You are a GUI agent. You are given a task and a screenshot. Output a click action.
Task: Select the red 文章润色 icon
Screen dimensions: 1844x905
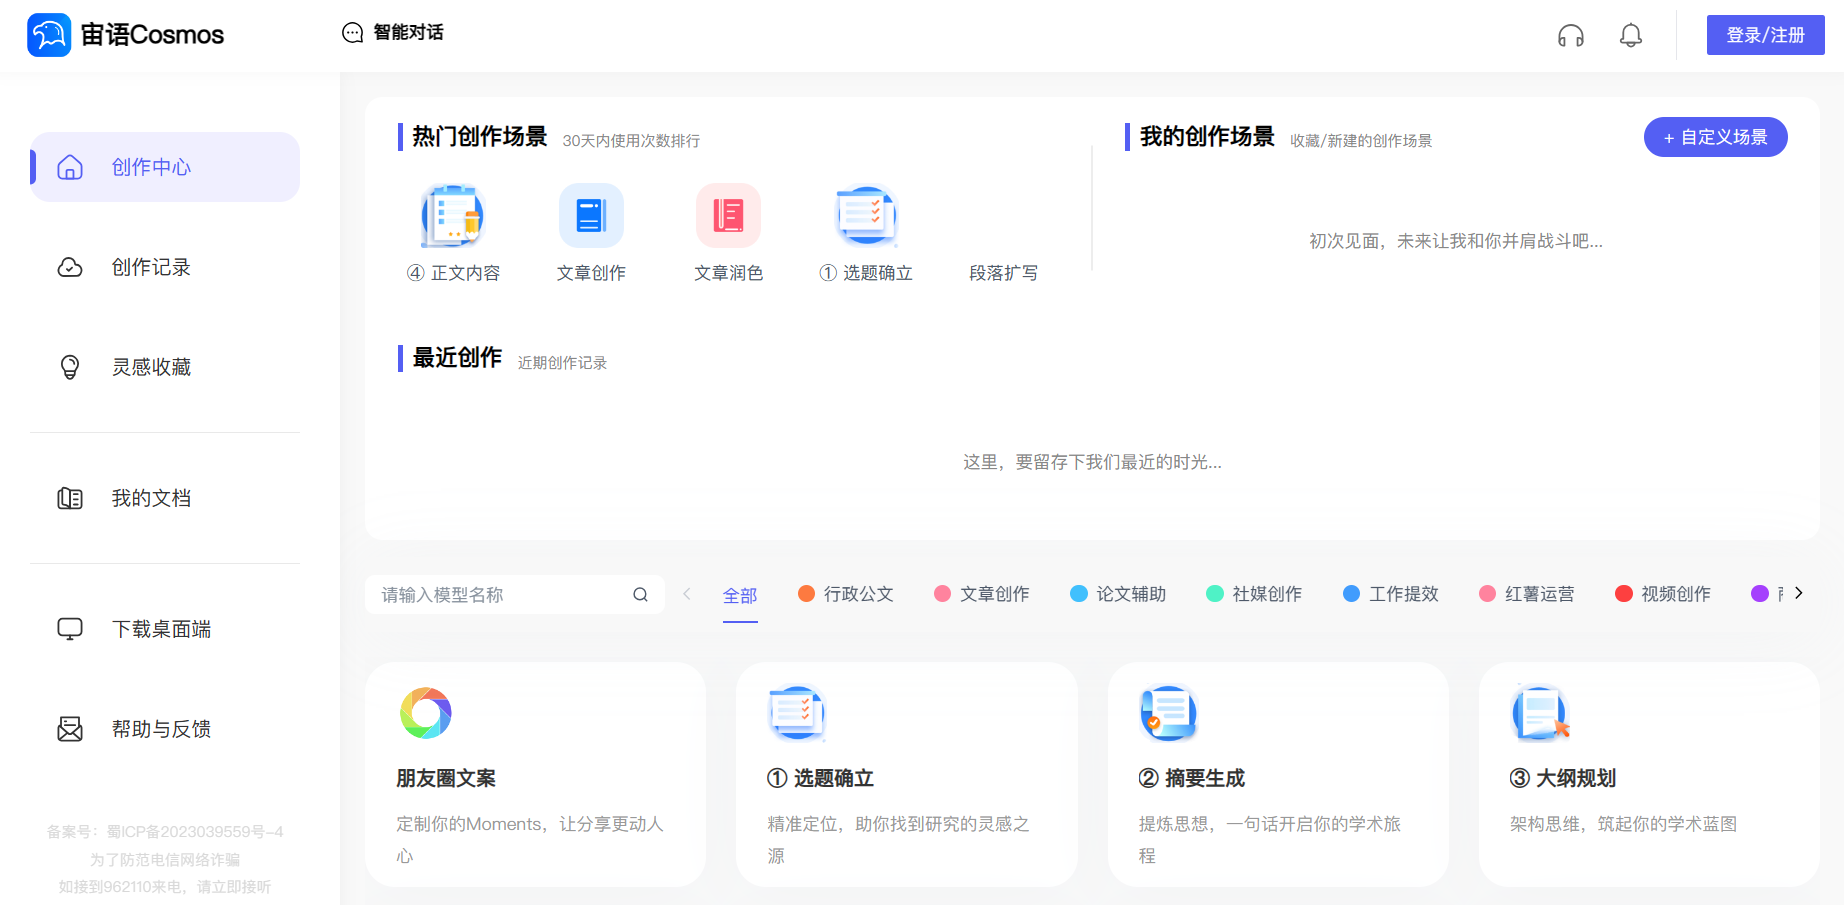(728, 215)
